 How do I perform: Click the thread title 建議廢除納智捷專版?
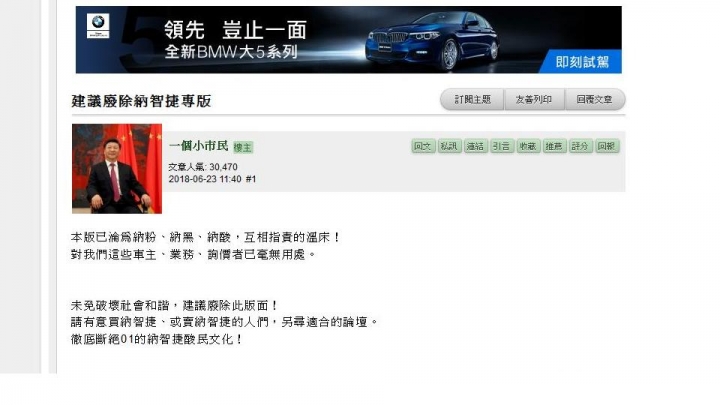point(141,101)
